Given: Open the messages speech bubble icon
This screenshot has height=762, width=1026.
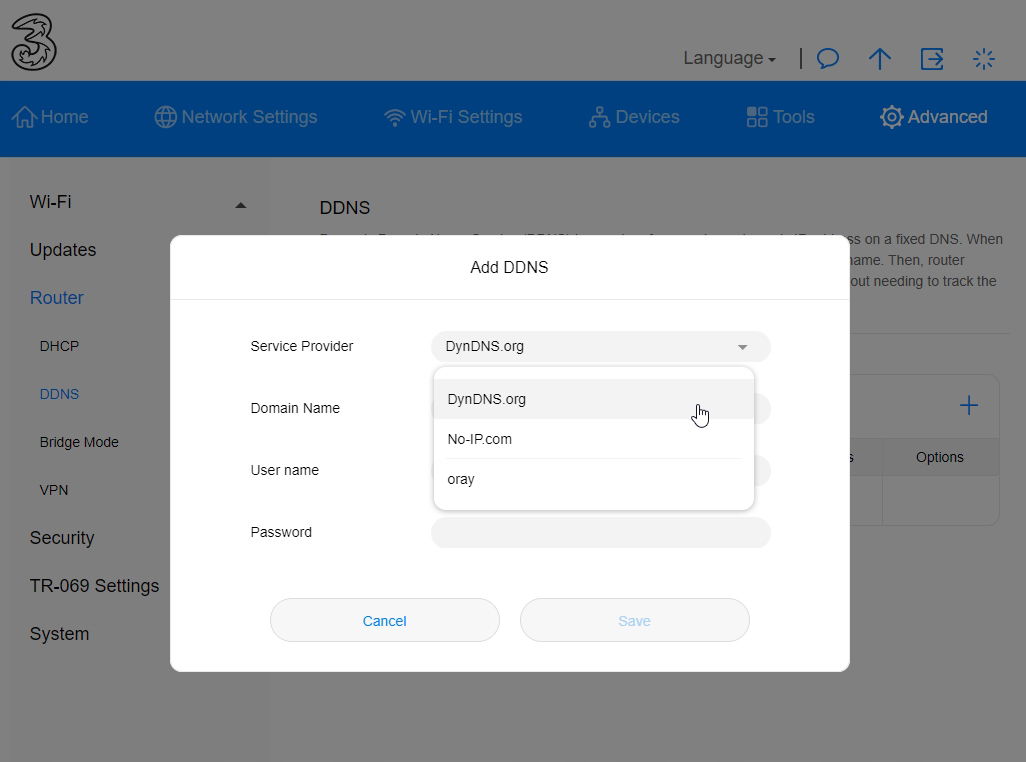Looking at the screenshot, I should tap(828, 59).
